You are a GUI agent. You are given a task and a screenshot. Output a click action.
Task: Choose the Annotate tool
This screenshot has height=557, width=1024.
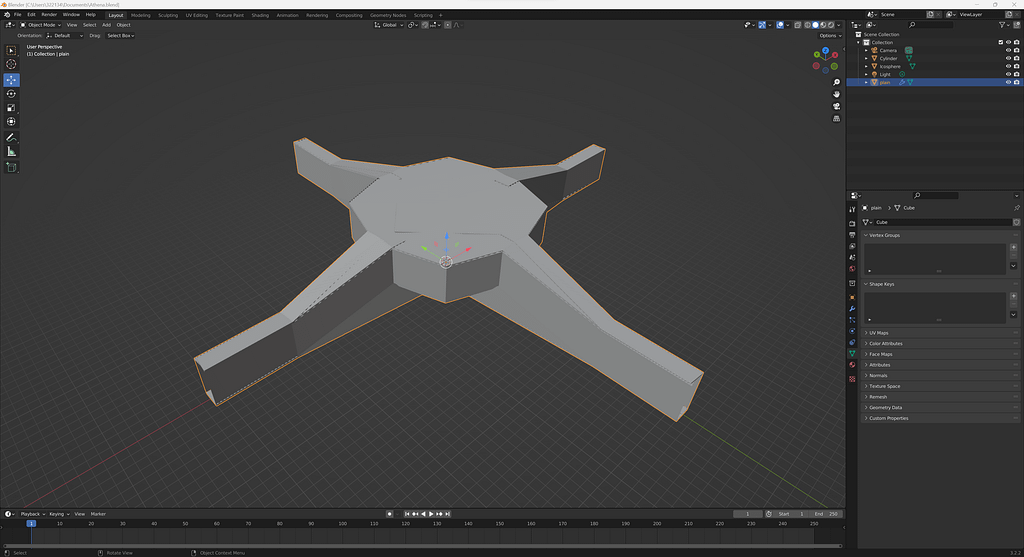pyautogui.click(x=12, y=137)
